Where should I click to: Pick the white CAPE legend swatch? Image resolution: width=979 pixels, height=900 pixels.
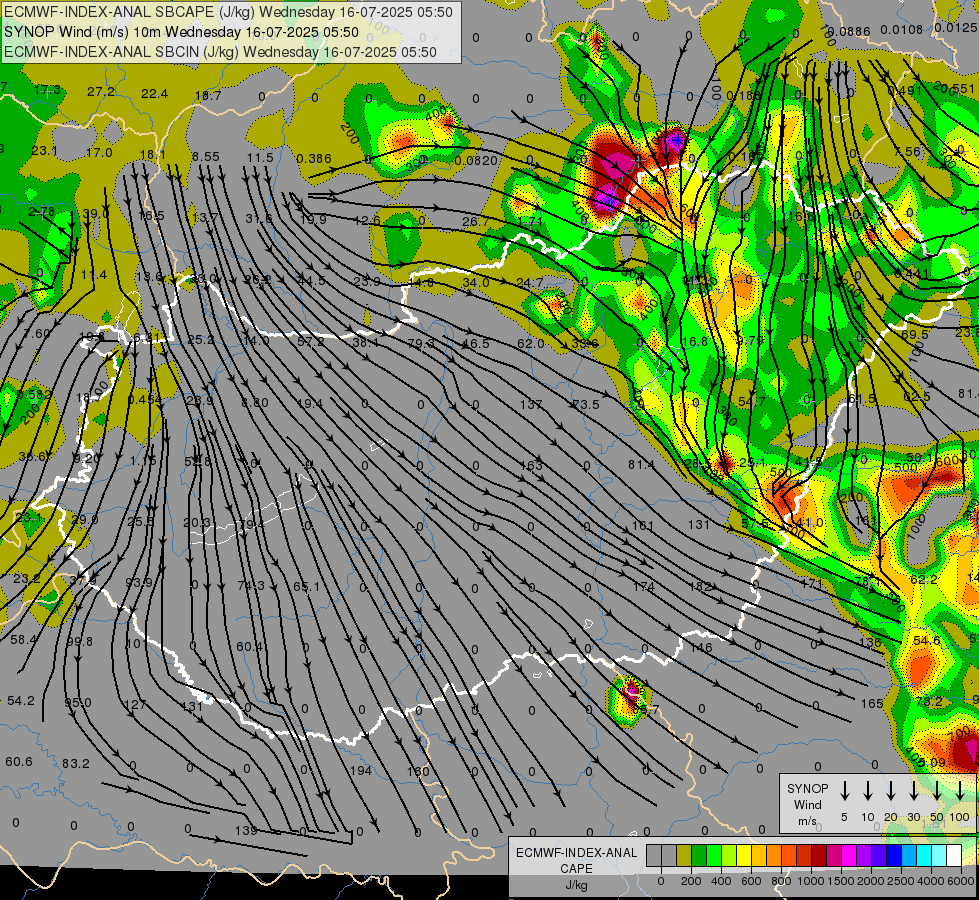click(955, 855)
